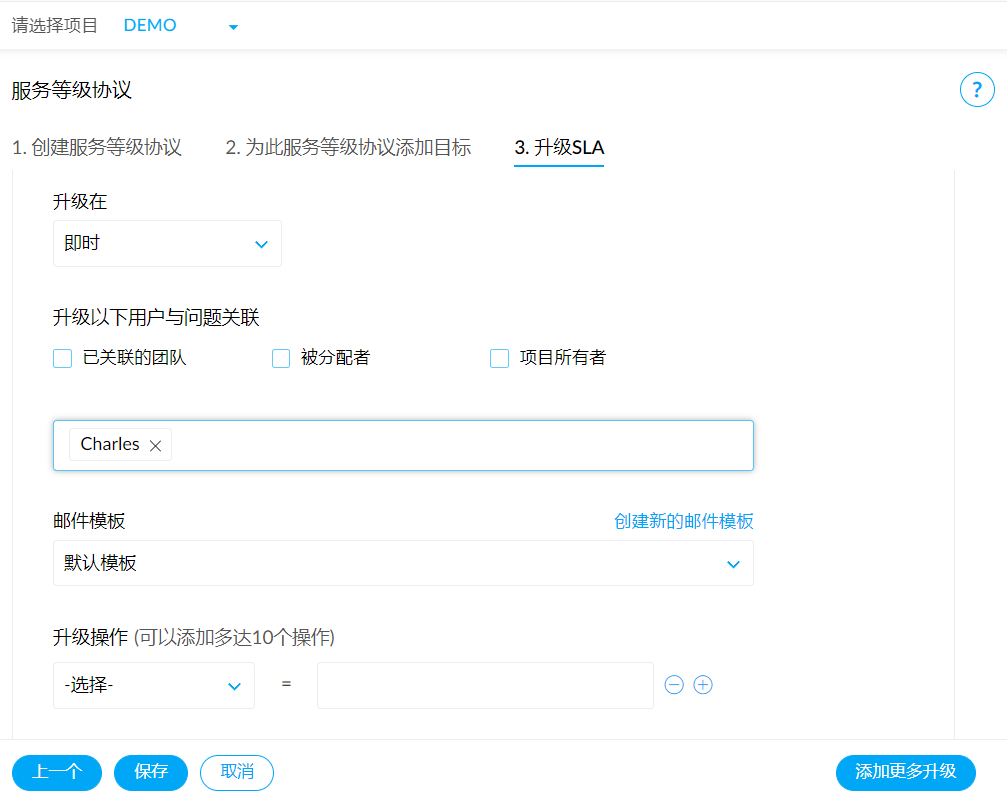Select the 3. 升级SLA tab
The width and height of the screenshot is (1007, 798).
click(559, 148)
